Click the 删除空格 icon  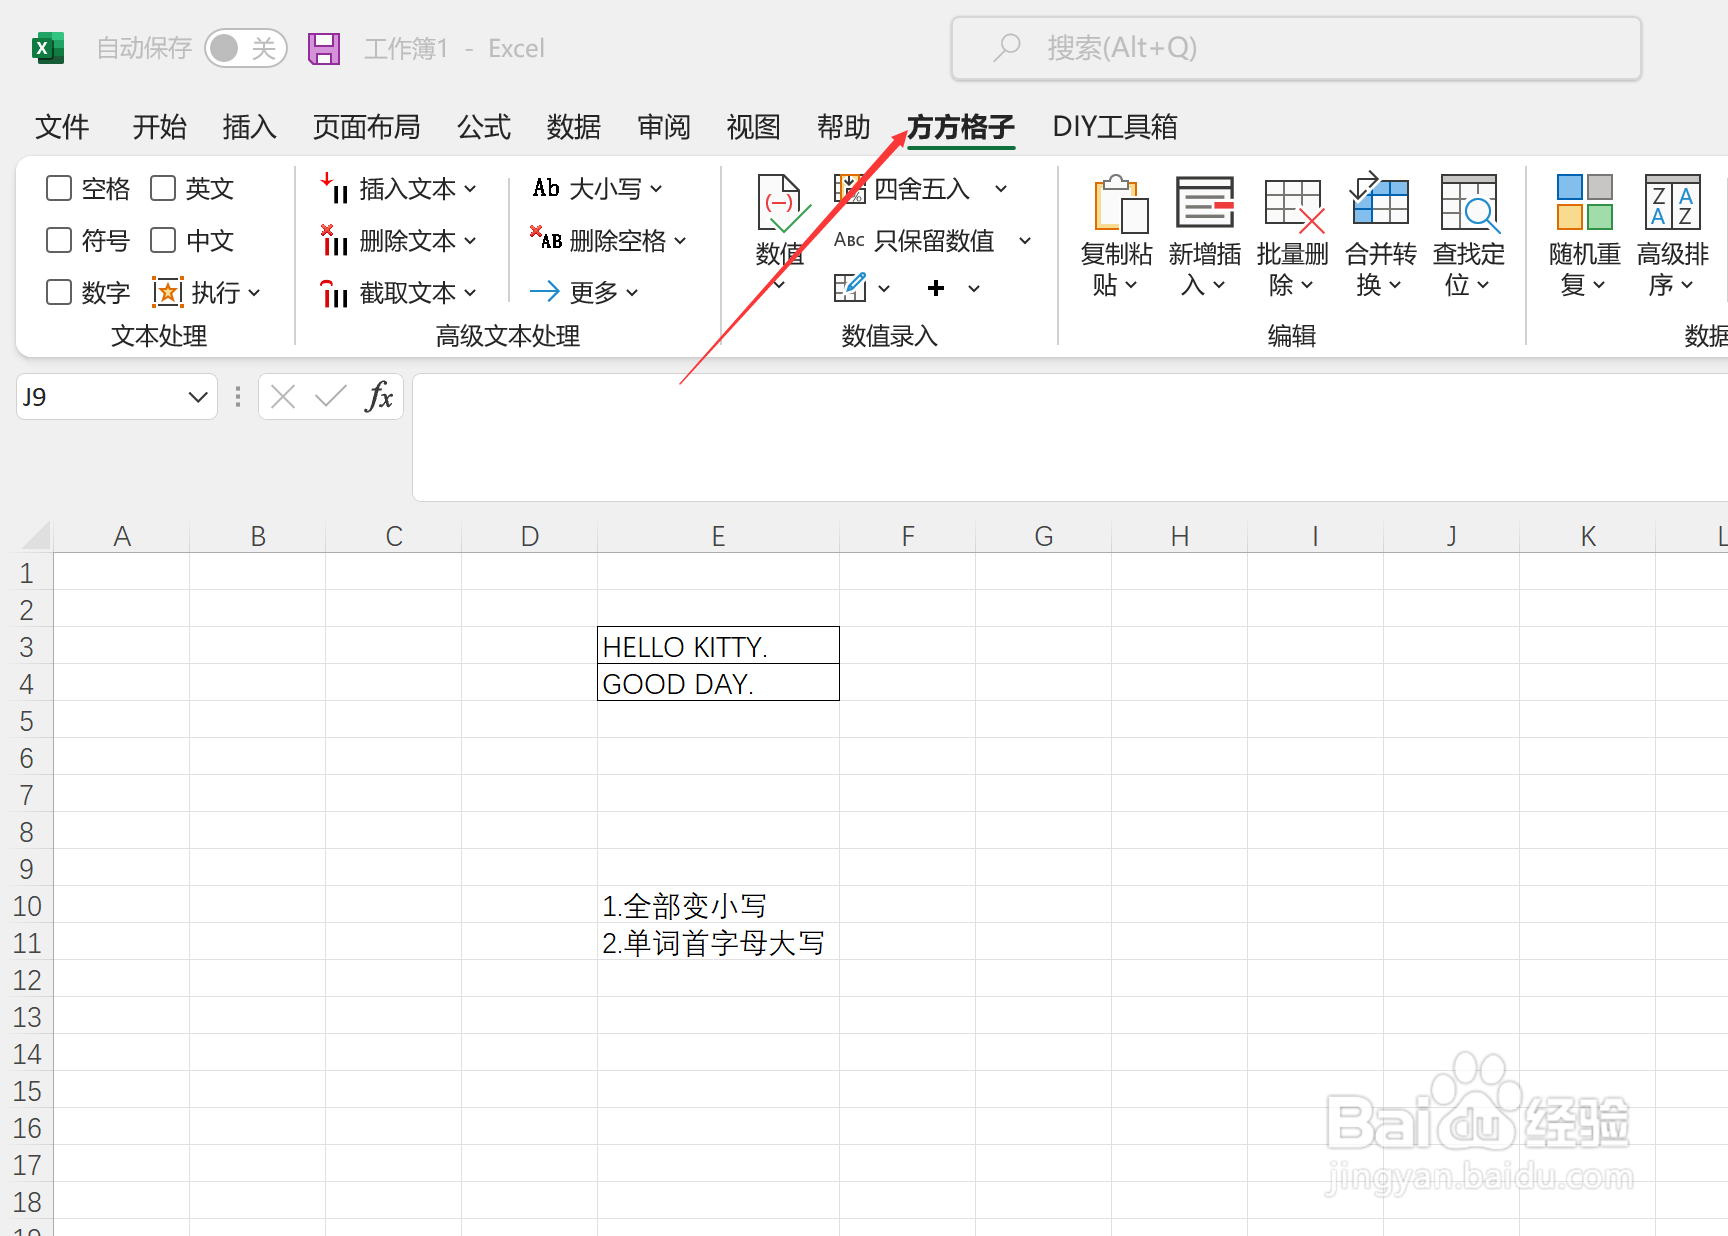pos(546,239)
